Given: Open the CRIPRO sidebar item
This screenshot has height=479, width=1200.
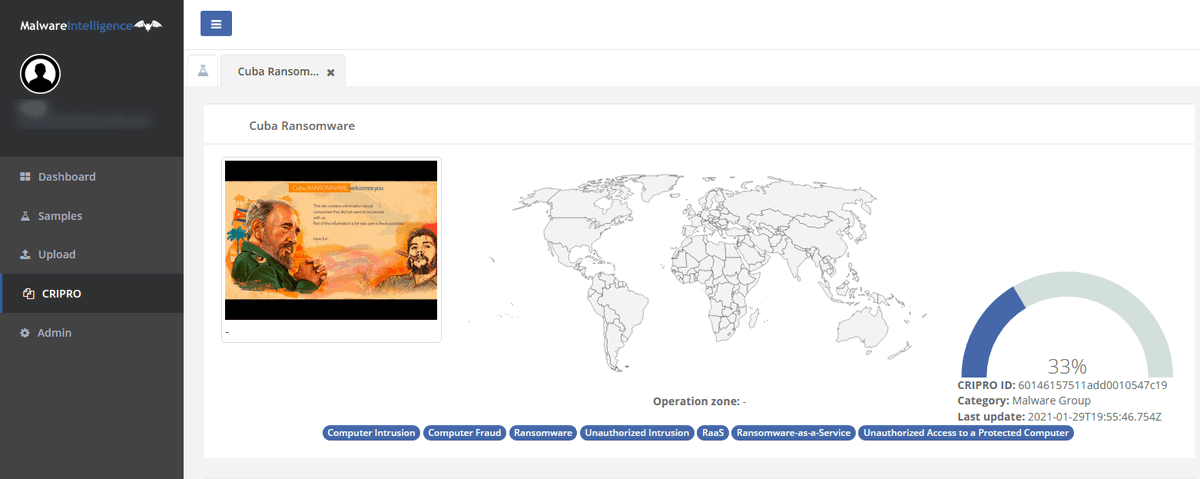Looking at the screenshot, I should tap(92, 293).
